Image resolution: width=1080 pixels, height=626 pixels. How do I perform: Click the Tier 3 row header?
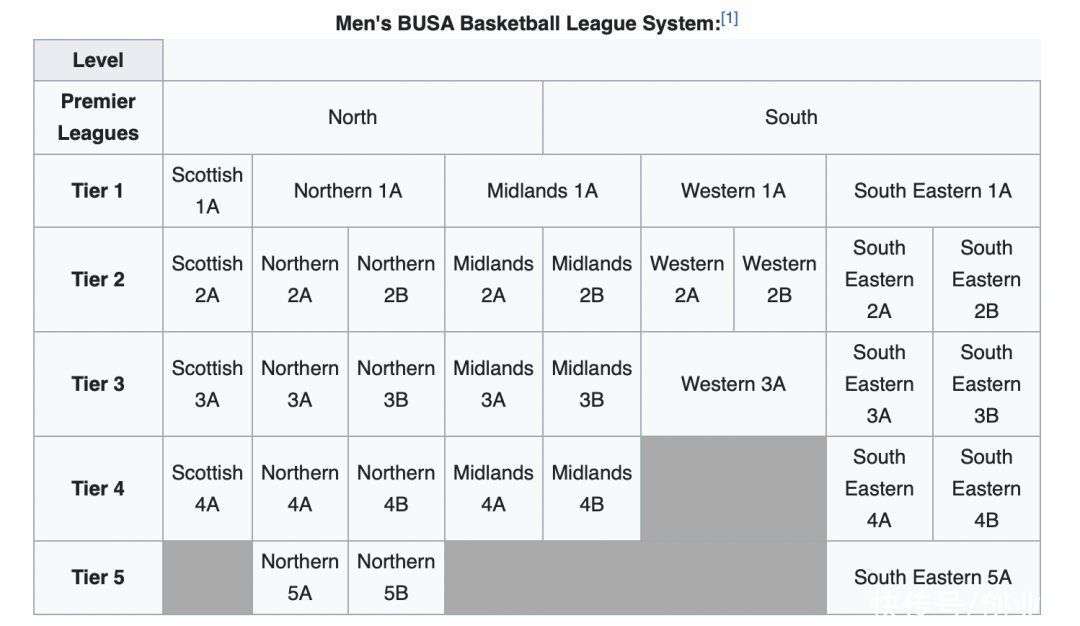[98, 384]
